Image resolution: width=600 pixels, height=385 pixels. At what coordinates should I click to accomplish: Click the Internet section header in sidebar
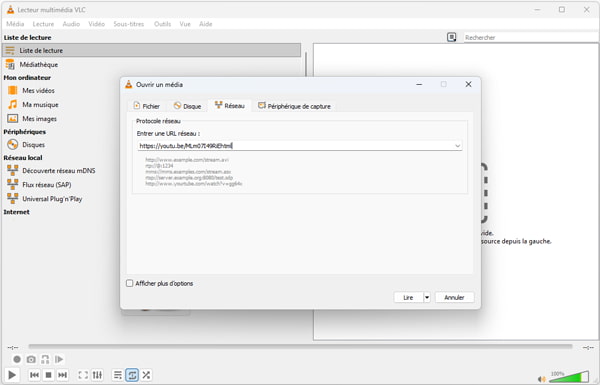pos(16,212)
